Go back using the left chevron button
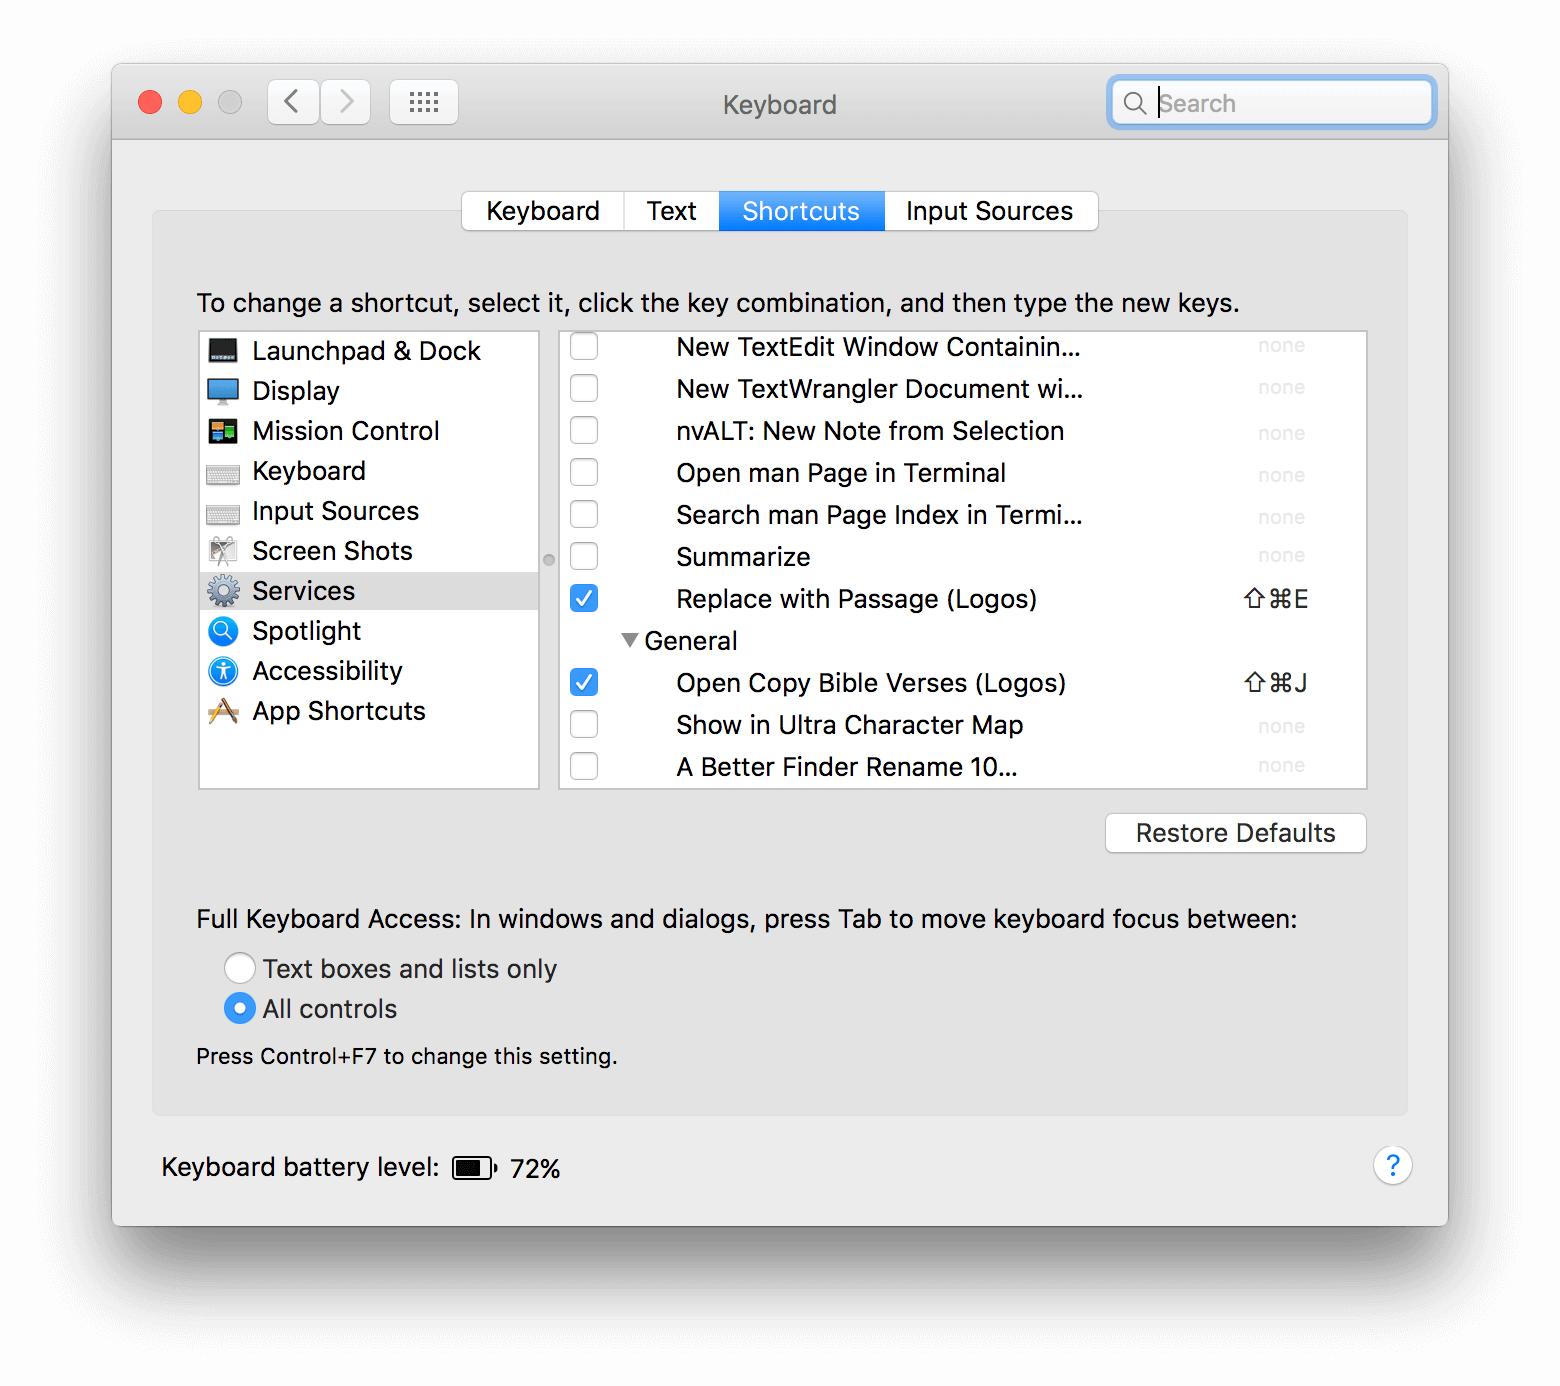 coord(293,102)
